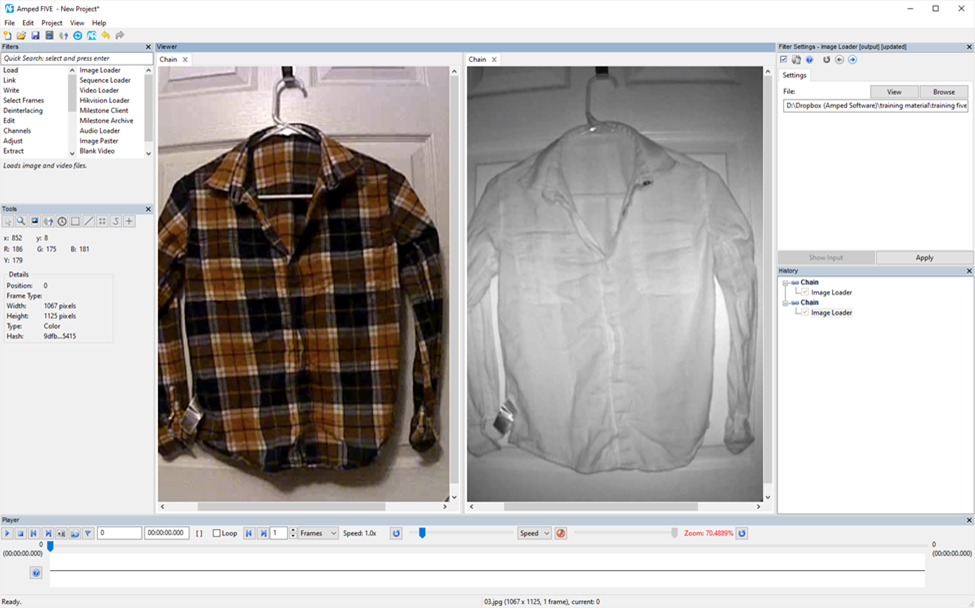The image size is (975, 608).
Task: Select the magnifier Zoom tool in Tools
Action: click(21, 221)
